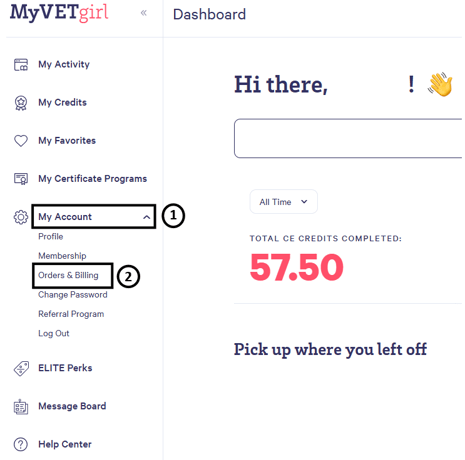Select Change Password option
Screen dimensions: 465x460
[73, 295]
